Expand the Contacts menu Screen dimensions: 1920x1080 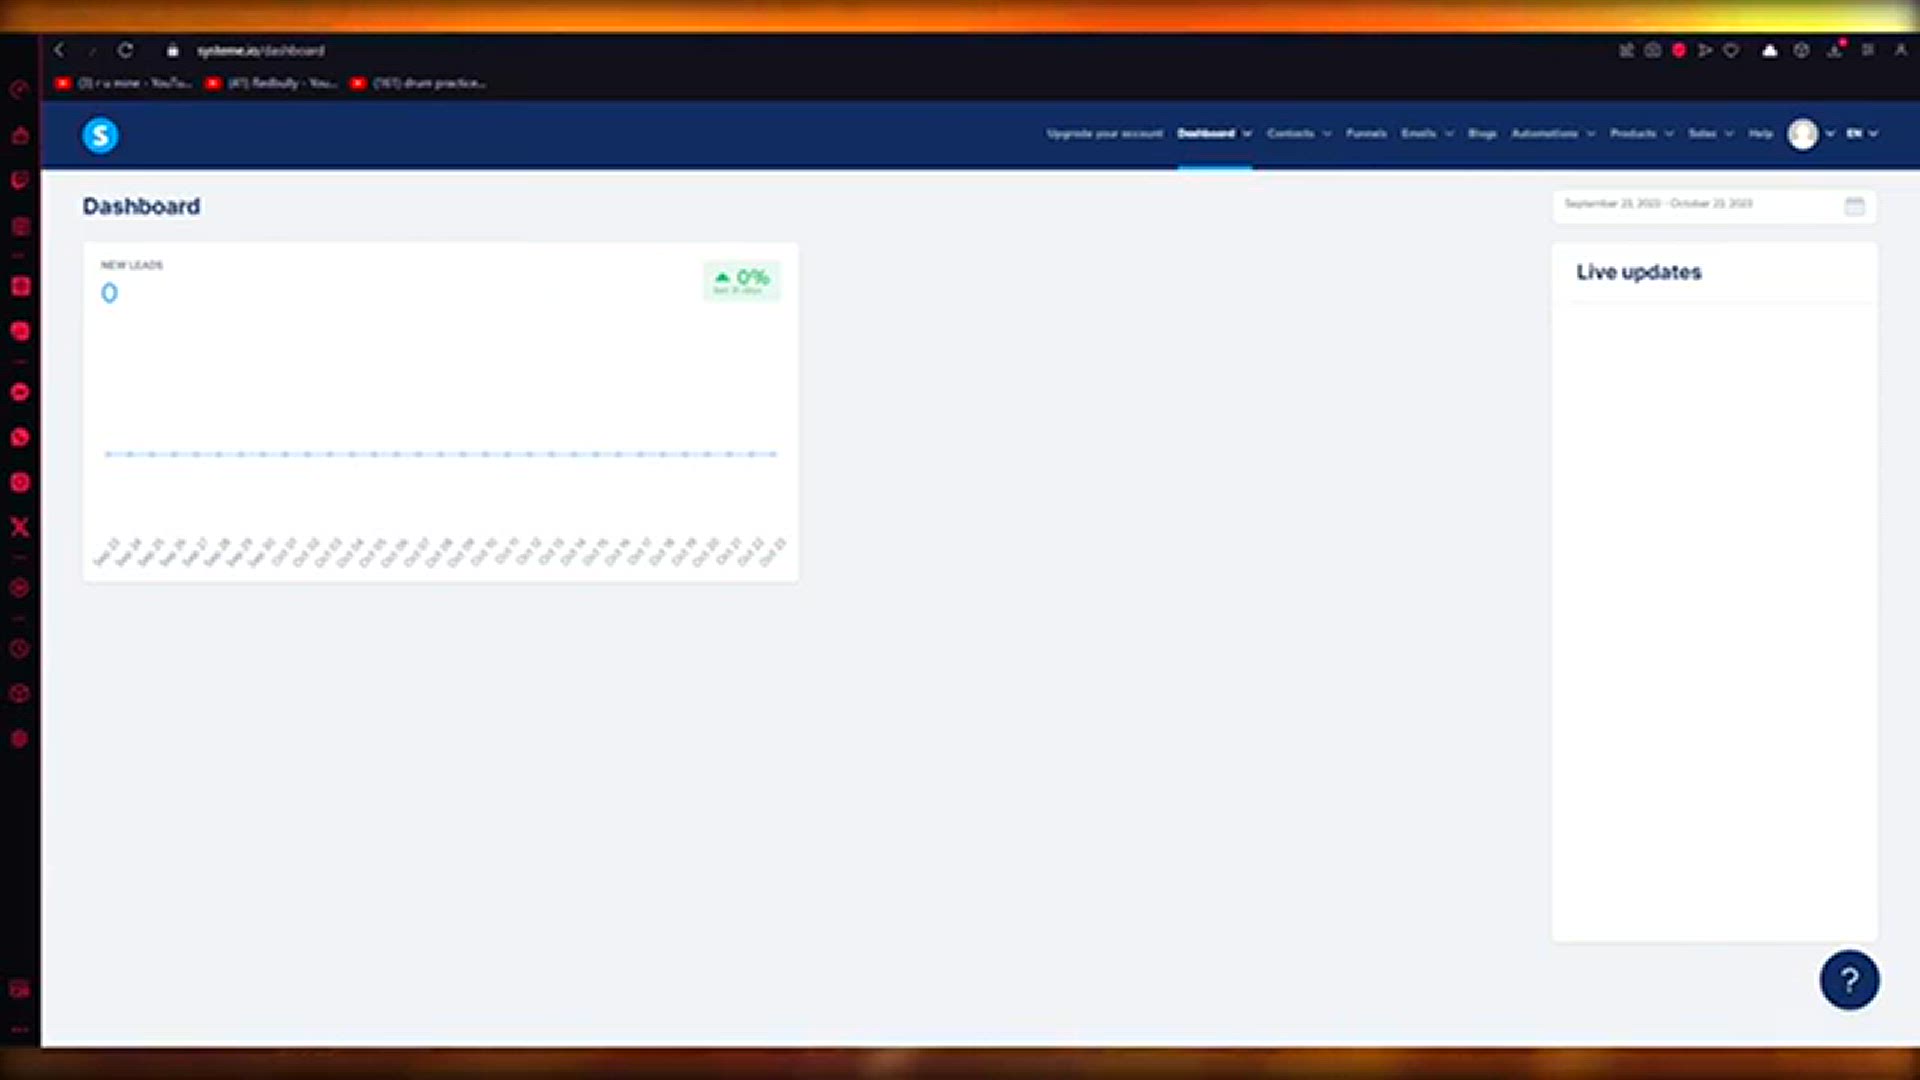pyautogui.click(x=1299, y=133)
